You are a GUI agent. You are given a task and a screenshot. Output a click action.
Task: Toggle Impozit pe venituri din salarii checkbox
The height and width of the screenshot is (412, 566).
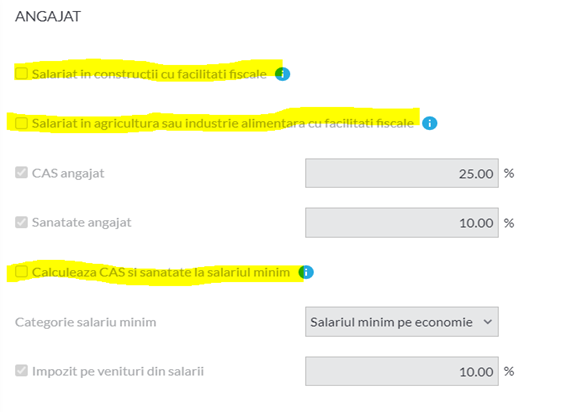click(x=21, y=370)
